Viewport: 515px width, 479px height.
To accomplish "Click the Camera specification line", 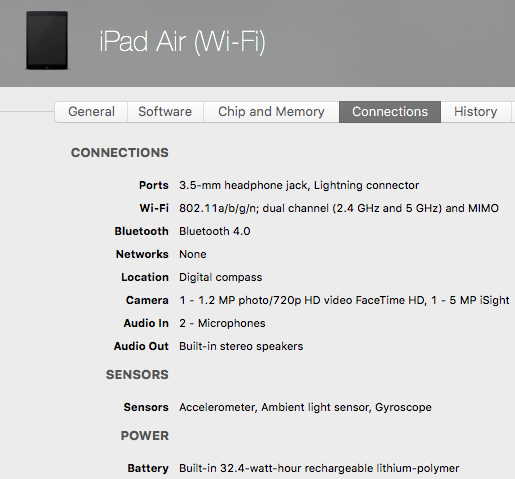I will pos(344,300).
